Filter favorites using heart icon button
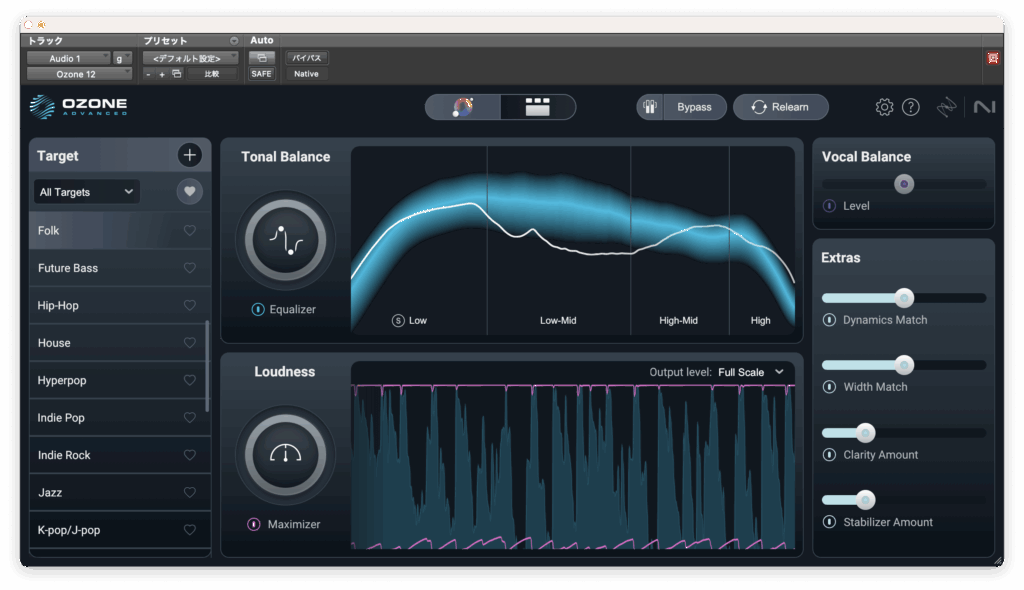This screenshot has width=1024, height=590. [190, 191]
